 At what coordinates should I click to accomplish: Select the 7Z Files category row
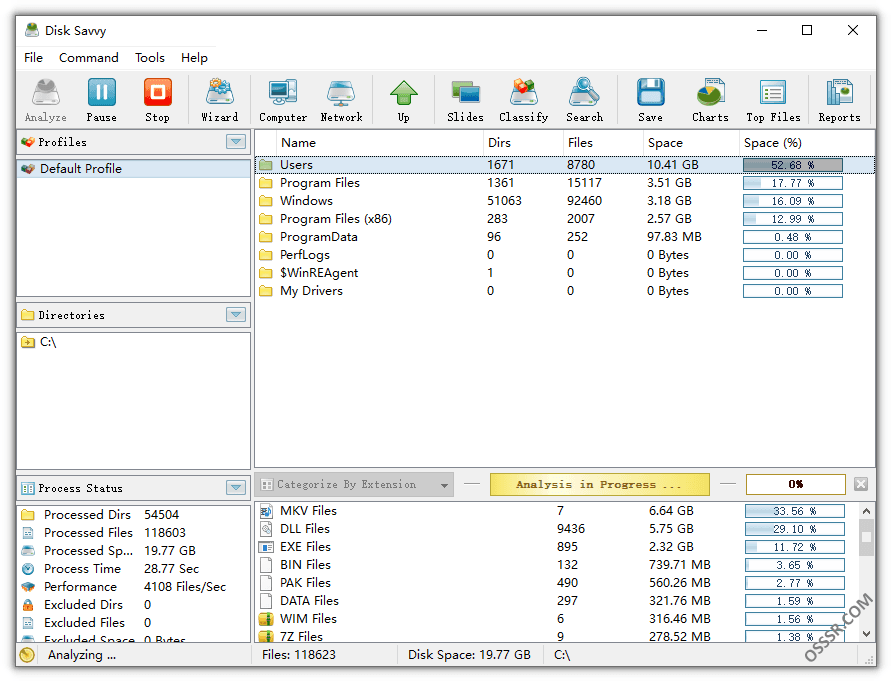click(556, 636)
